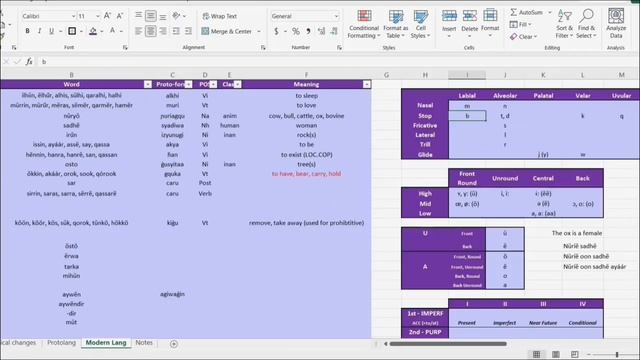Align text to top

click(139, 16)
